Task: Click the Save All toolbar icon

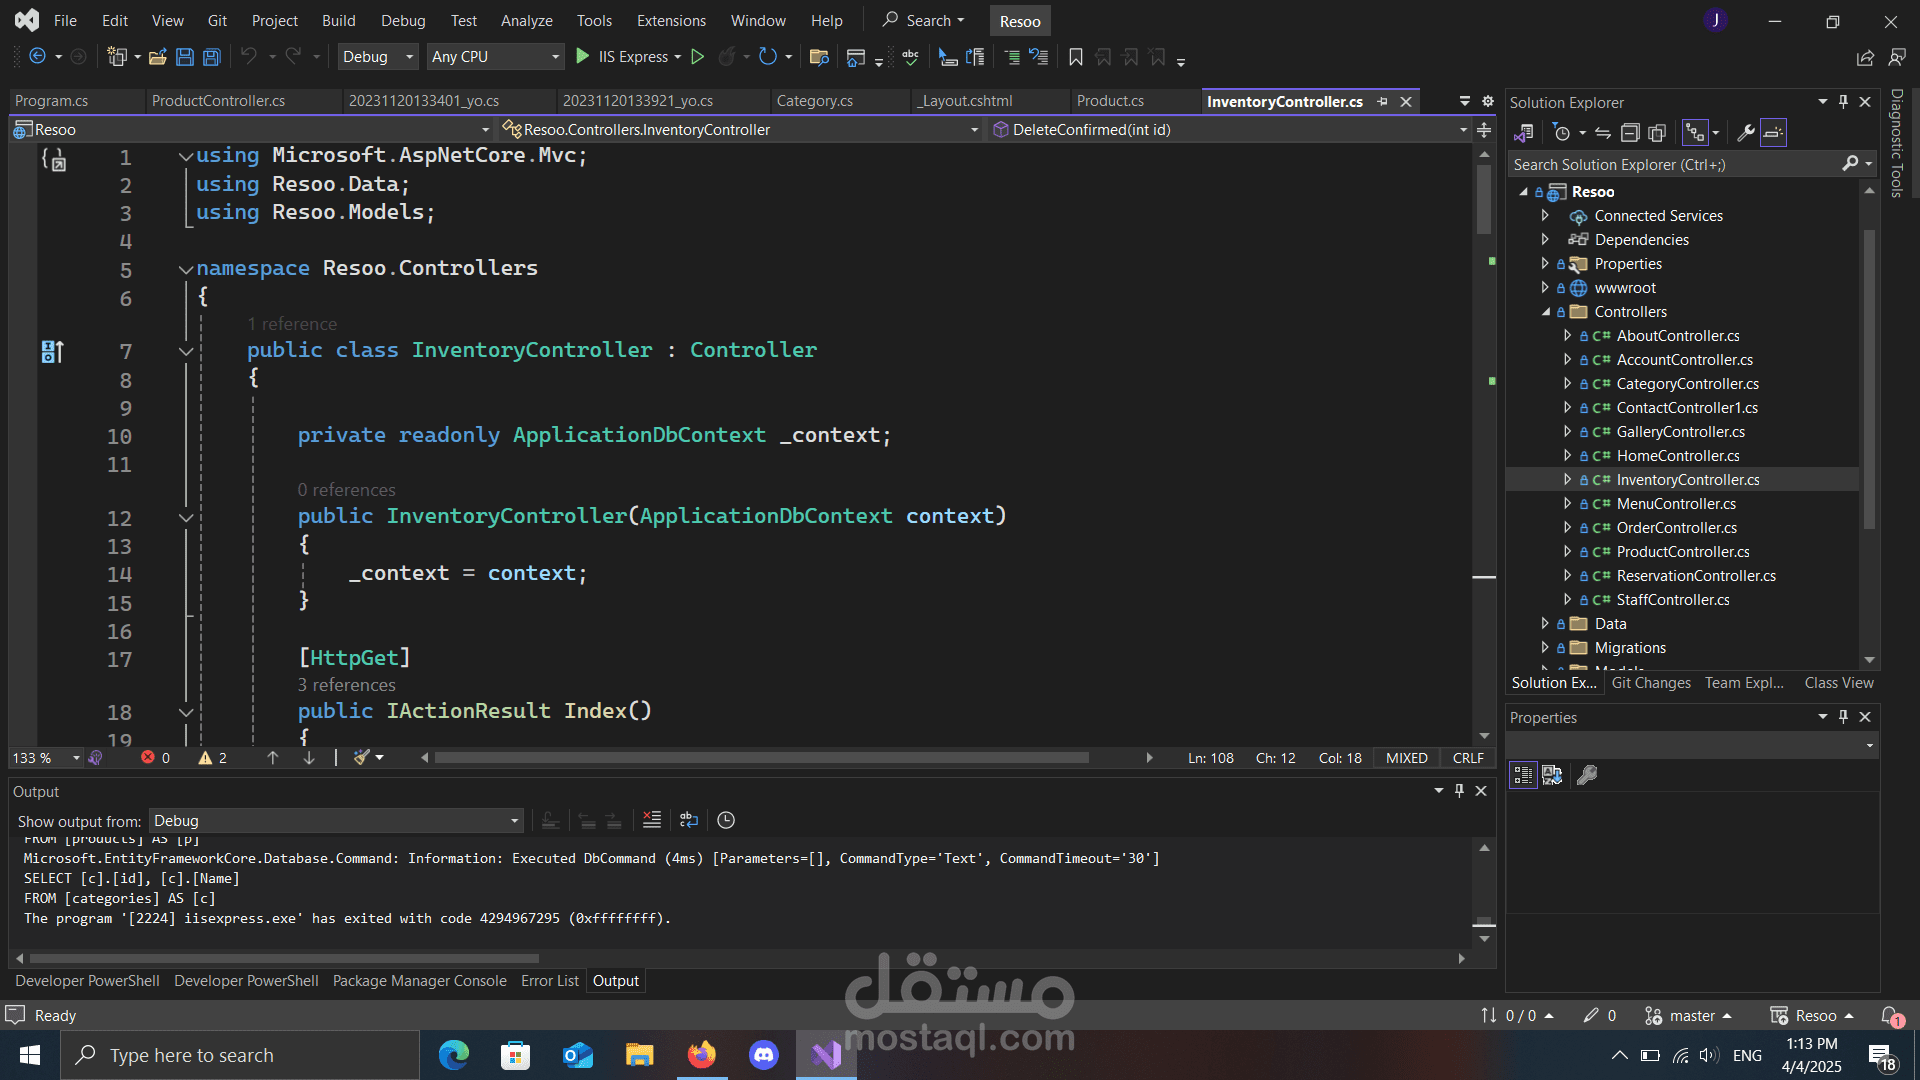Action: click(x=212, y=57)
